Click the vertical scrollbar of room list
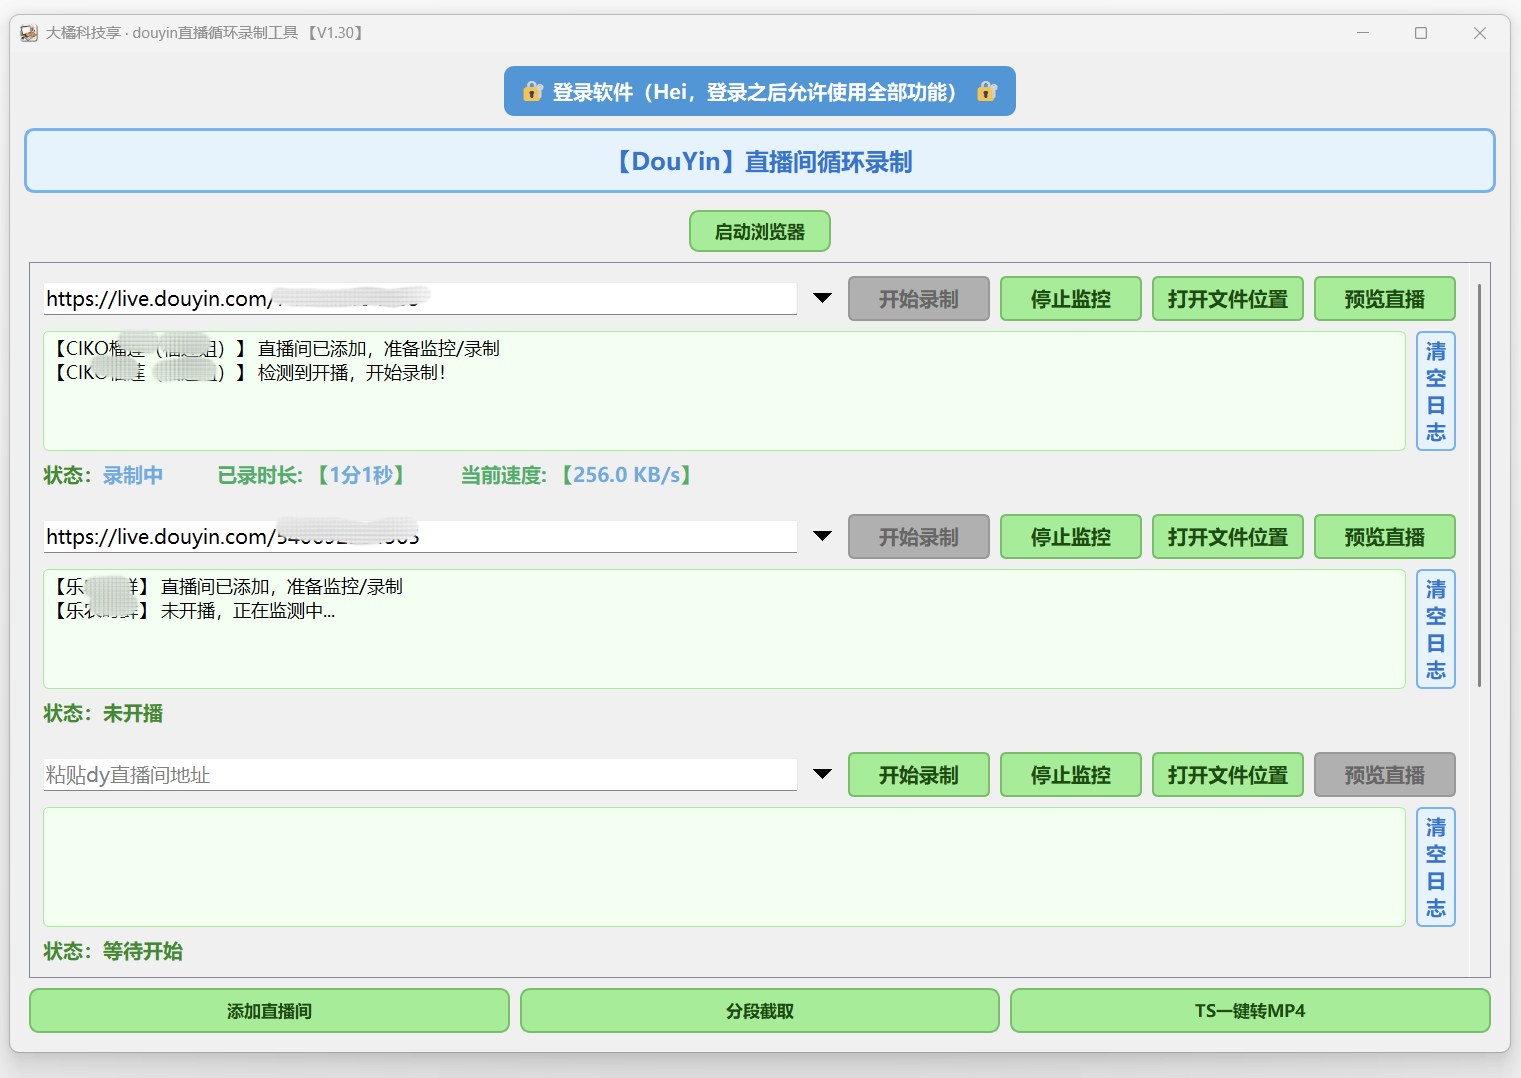The width and height of the screenshot is (1521, 1078). (x=1479, y=485)
